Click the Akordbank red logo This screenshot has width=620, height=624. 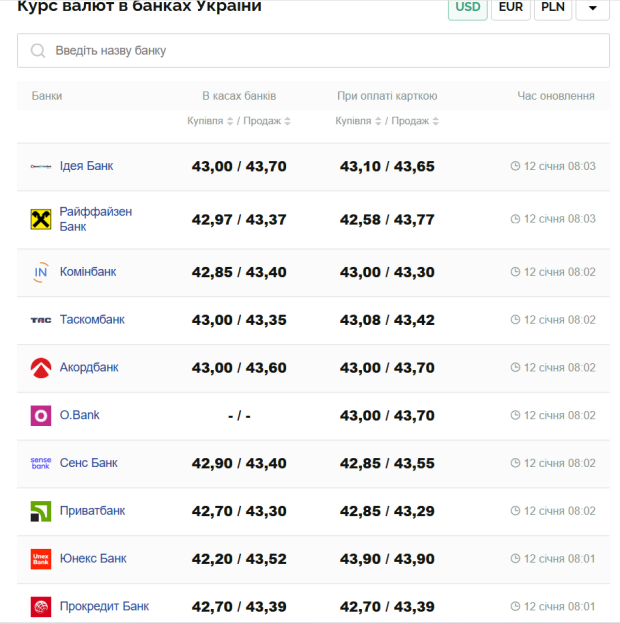(x=41, y=368)
